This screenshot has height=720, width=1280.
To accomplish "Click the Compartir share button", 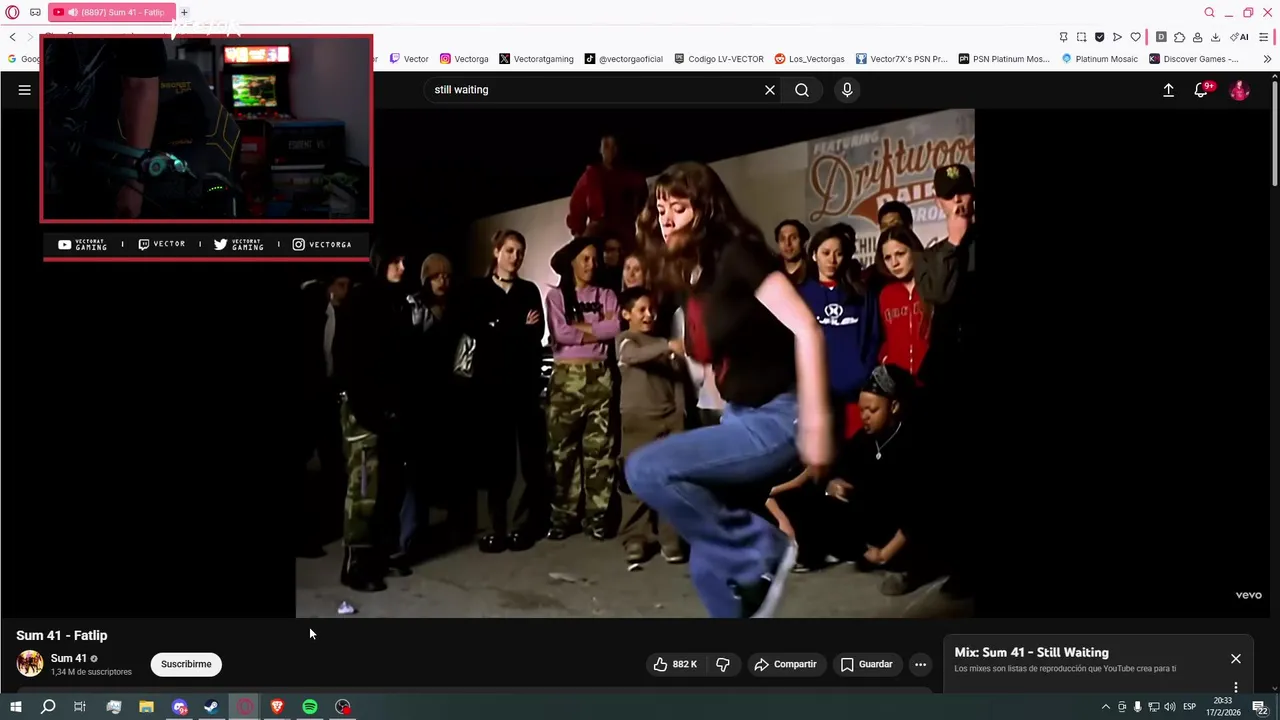I will (786, 664).
